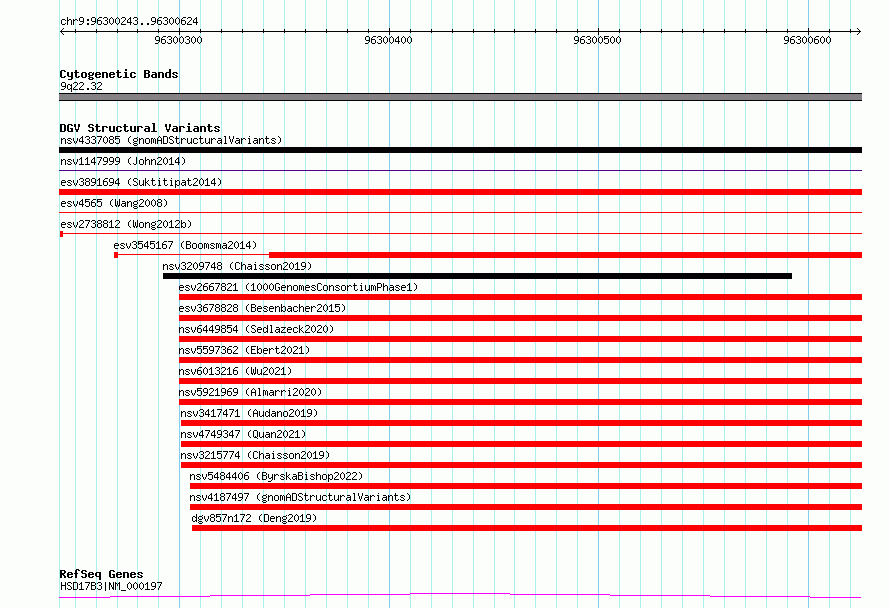Image resolution: width=890 pixels, height=608 pixels.
Task: Click nsv5921969 (Almarri2020) label
Action: [x=250, y=392]
